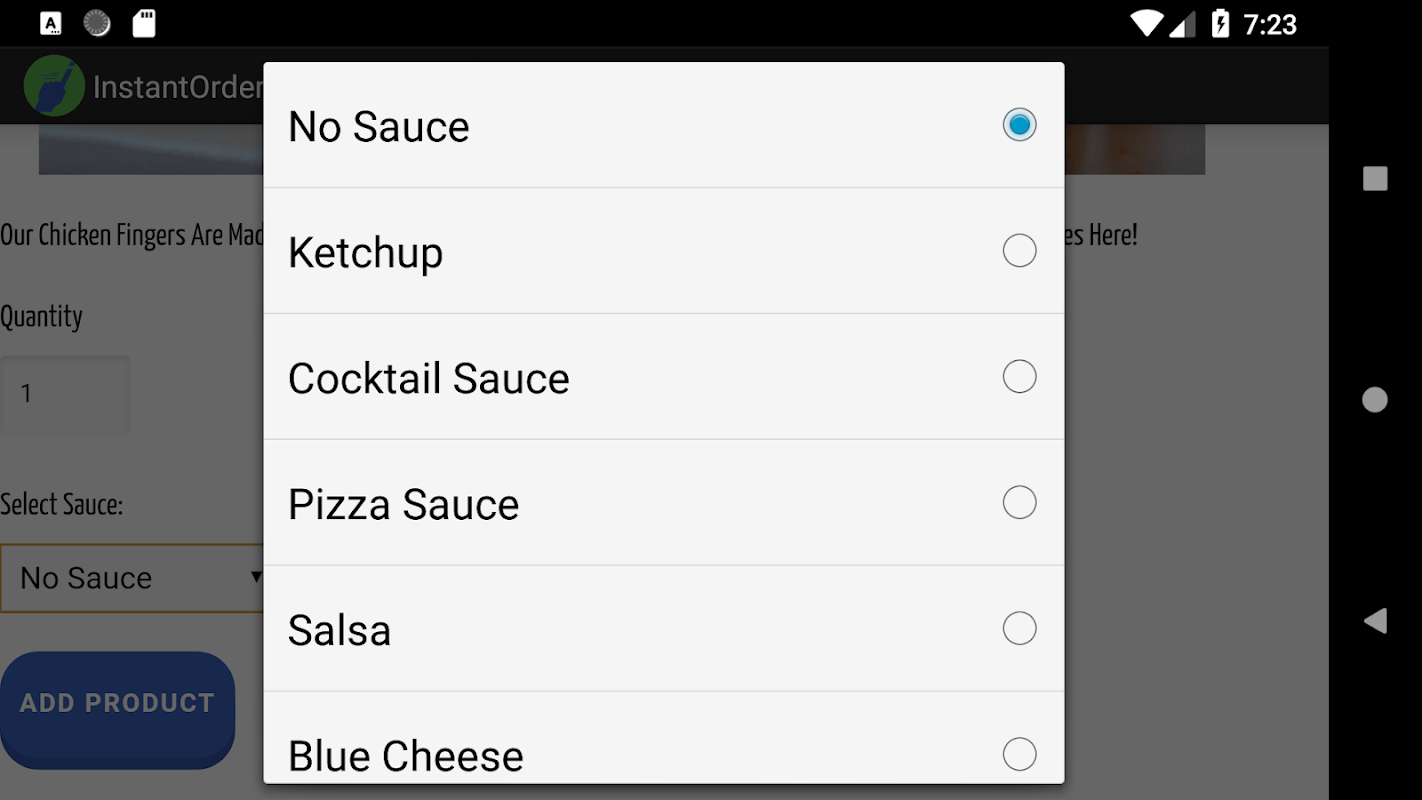1422x800 pixels.
Task: Tap the InstantOrder app logo icon
Action: point(54,86)
